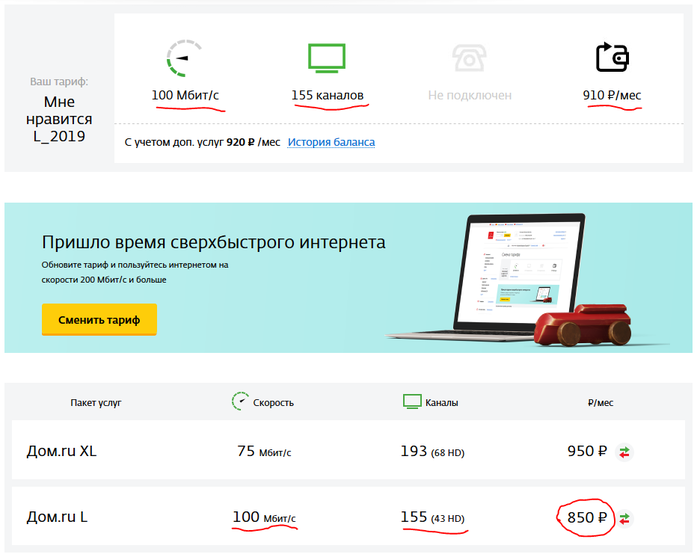
Task: Click the TV icon in Каналы column header
Action: pyautogui.click(x=411, y=402)
